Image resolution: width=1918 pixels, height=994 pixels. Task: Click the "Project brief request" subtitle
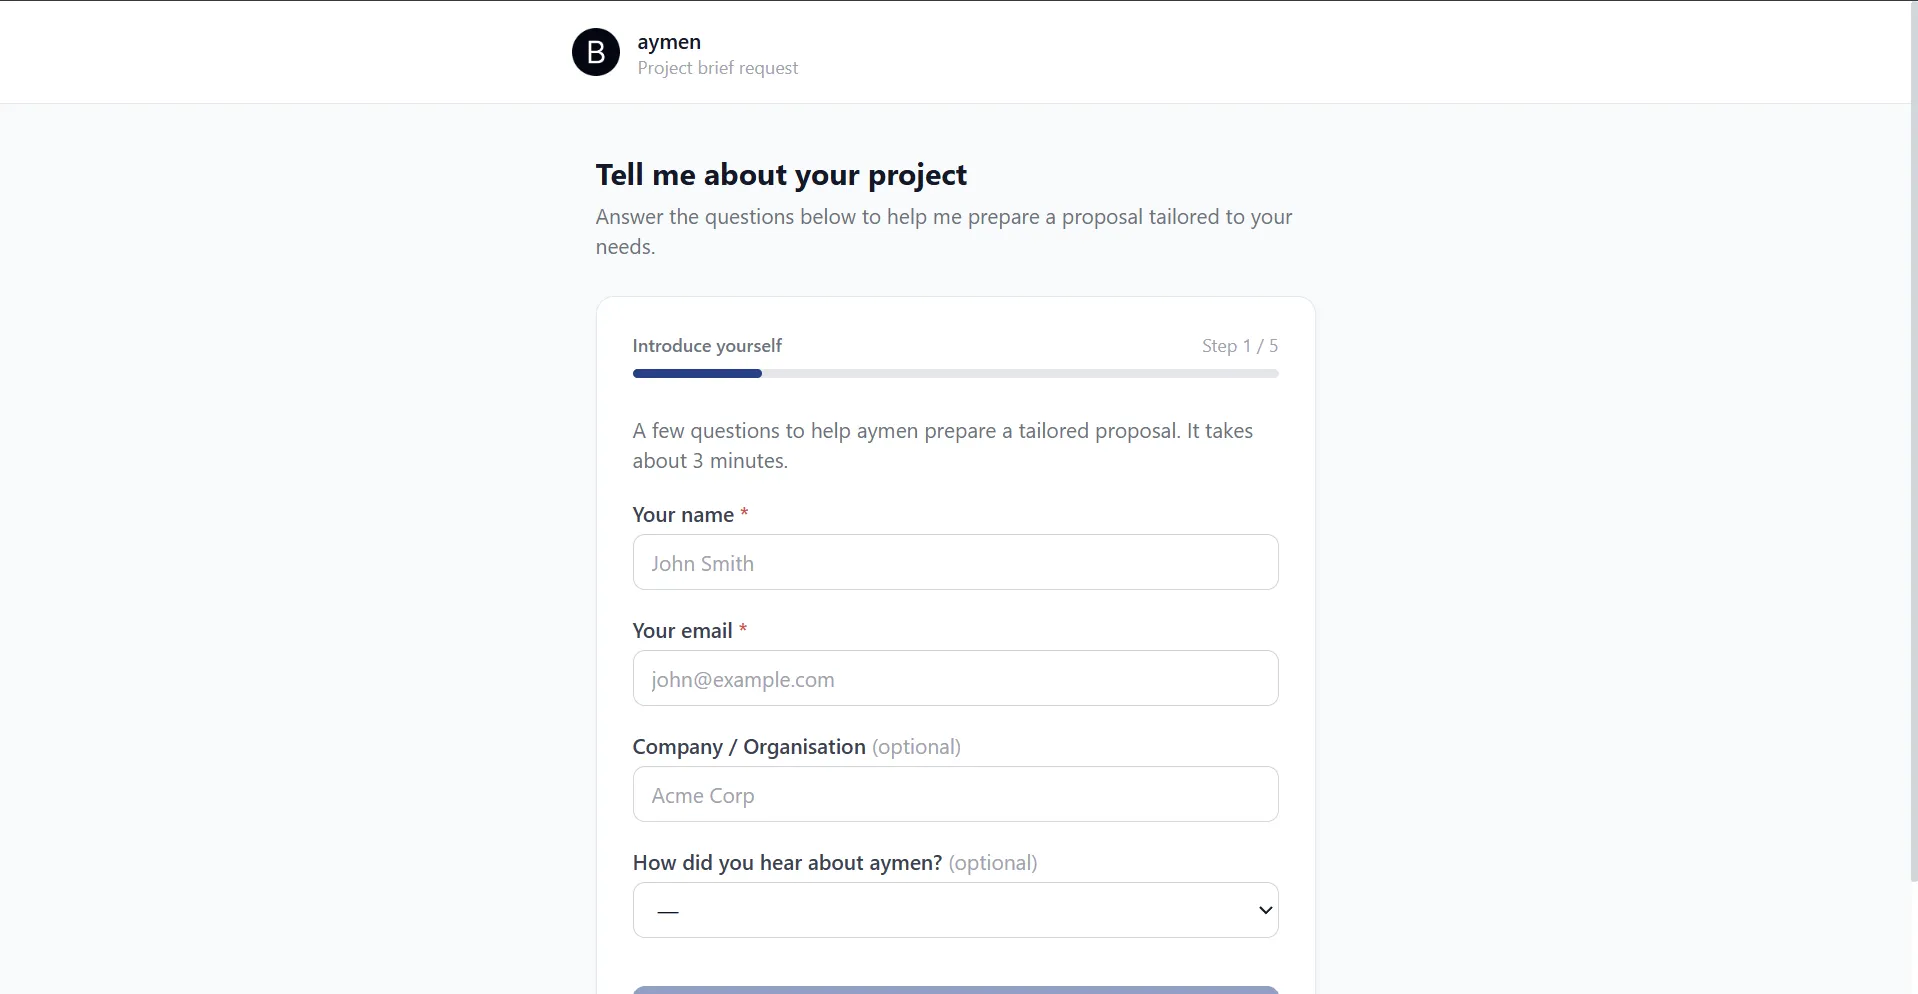point(718,68)
